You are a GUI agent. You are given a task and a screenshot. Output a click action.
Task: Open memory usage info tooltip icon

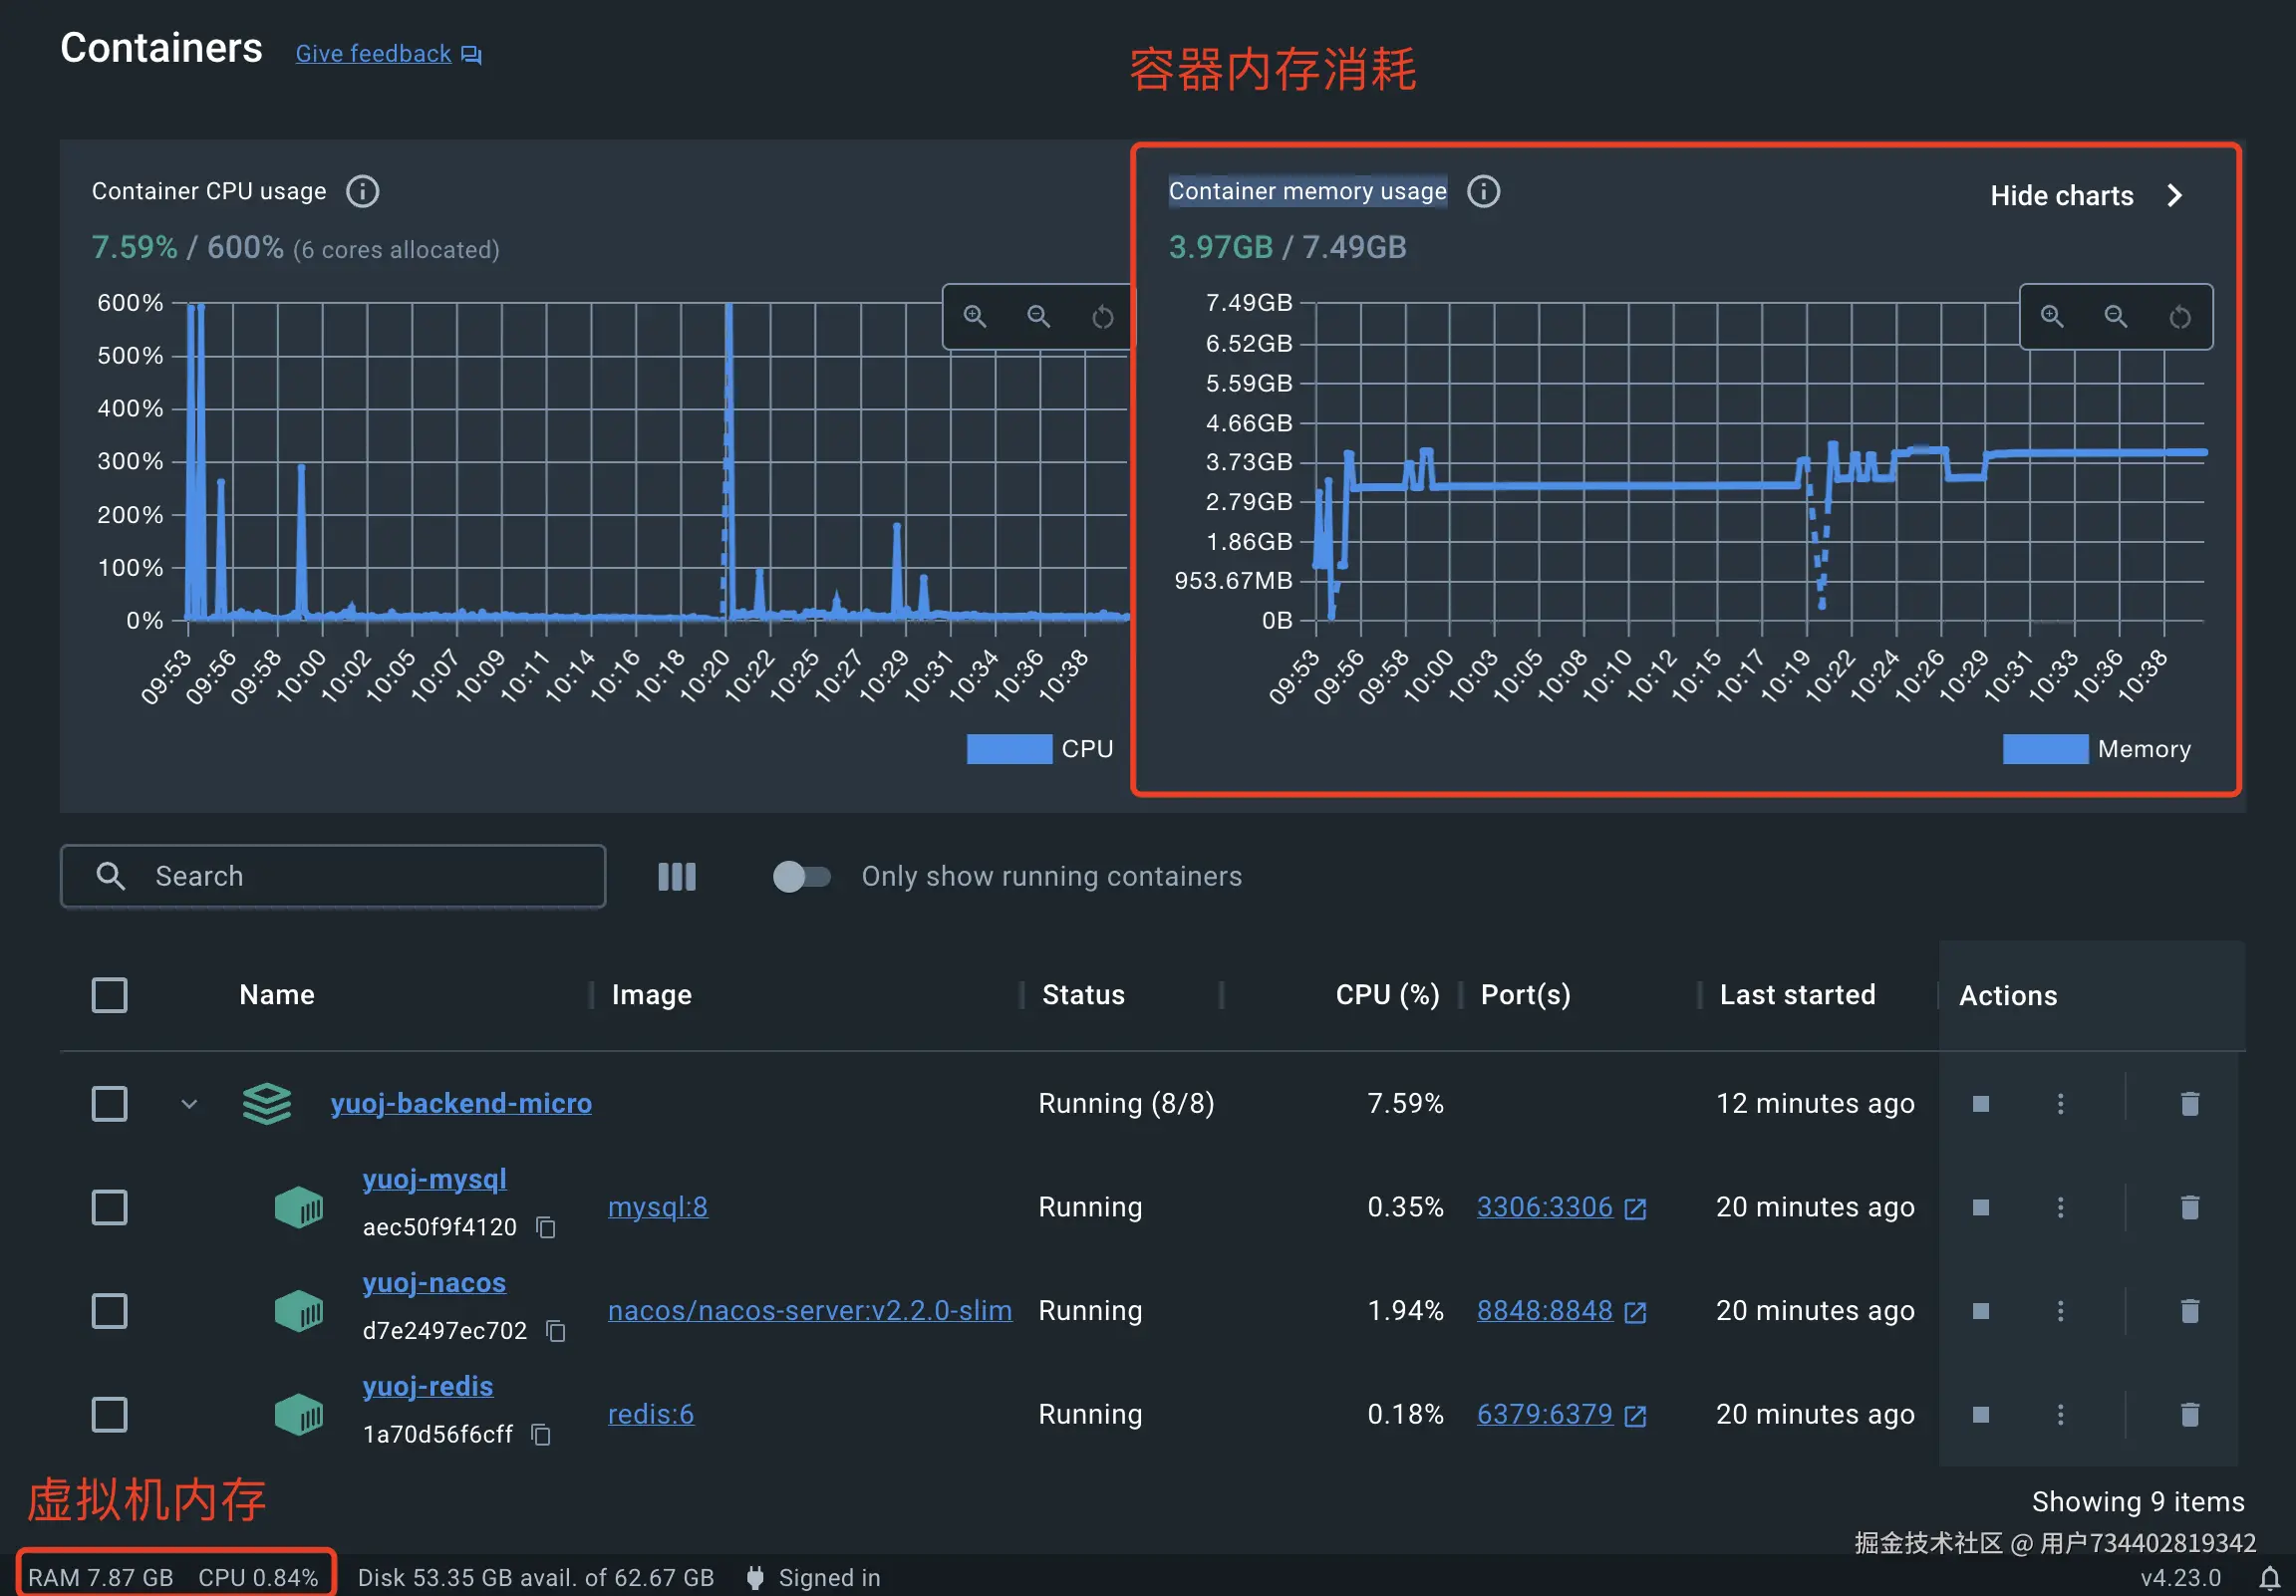click(1483, 191)
